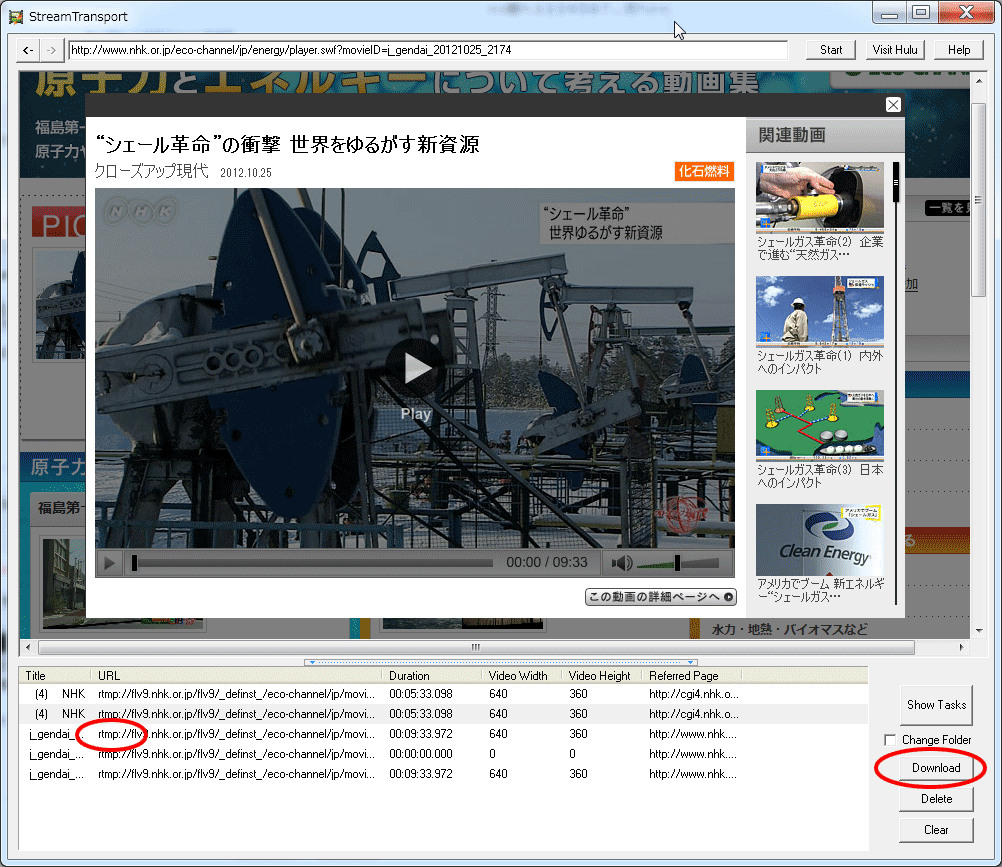The image size is (1002, 867).
Task: Select the stream row with duration 00:00:00.000
Action: 443,754
